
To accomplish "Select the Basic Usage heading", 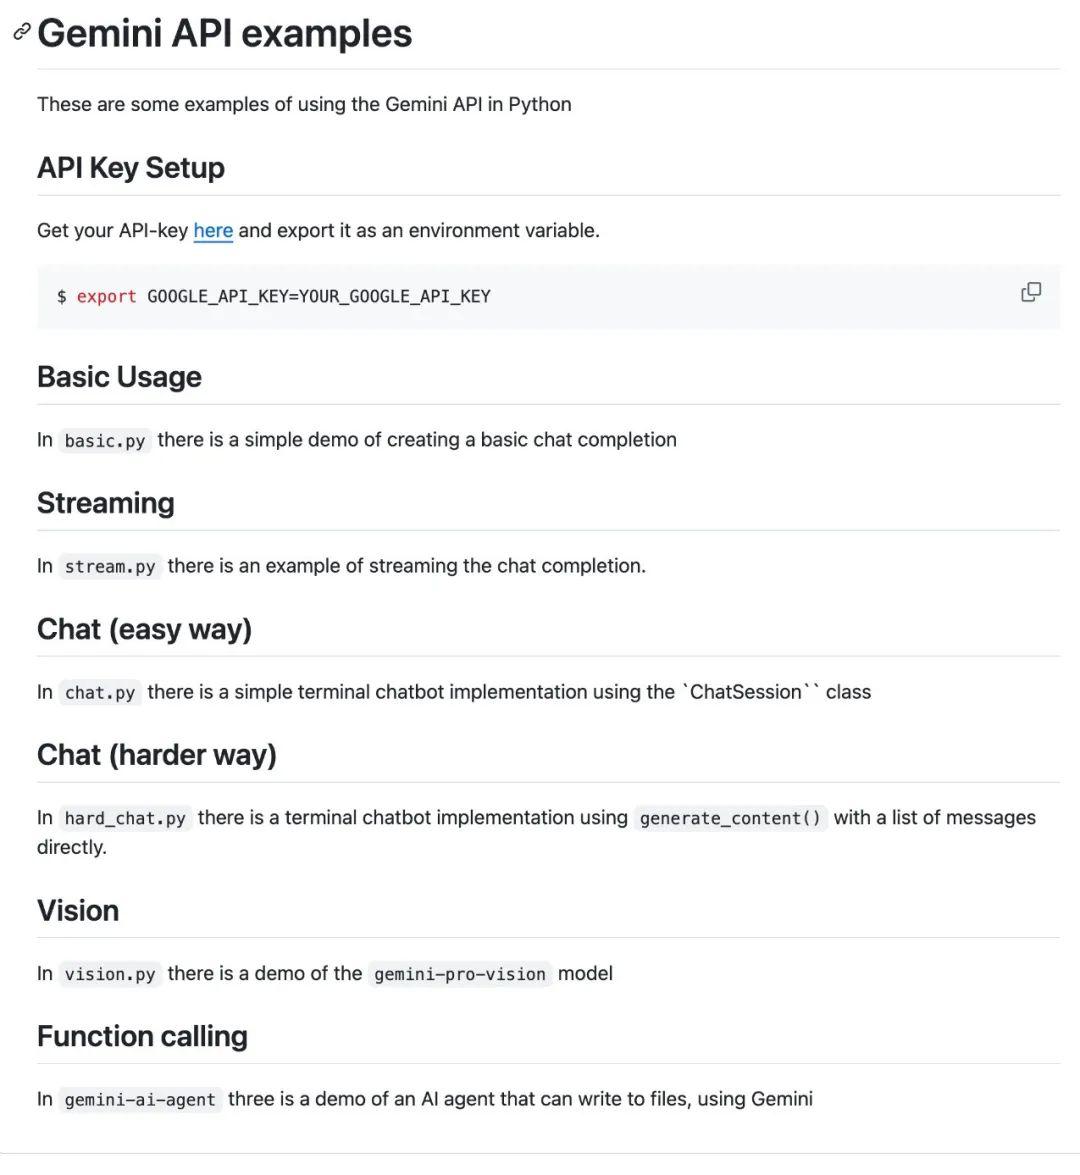I will coord(119,377).
